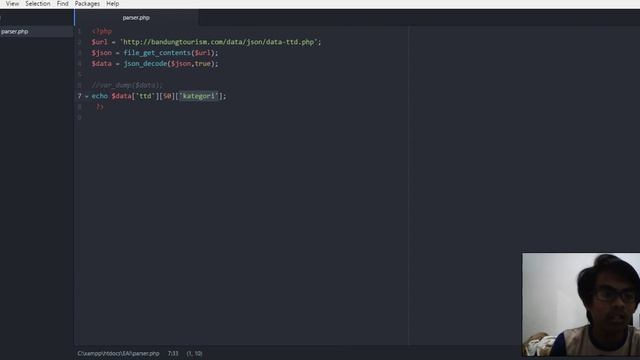The width and height of the screenshot is (640, 360).
Task: Click the <?php opening tag
Action: tap(102, 31)
